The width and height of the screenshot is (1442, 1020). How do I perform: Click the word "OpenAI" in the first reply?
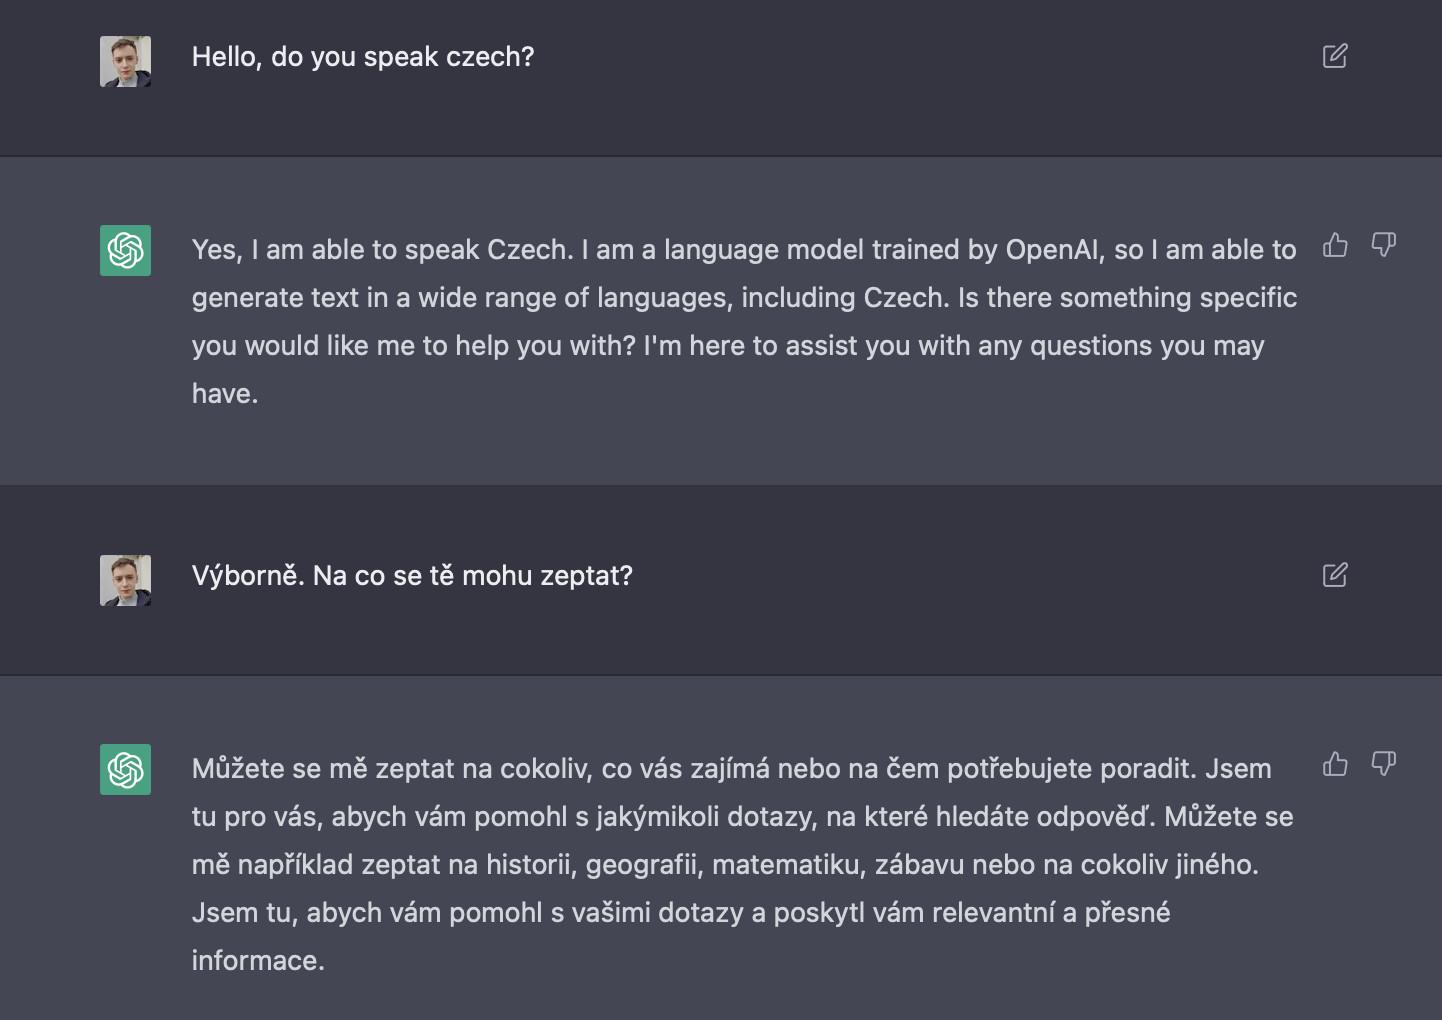[1052, 250]
